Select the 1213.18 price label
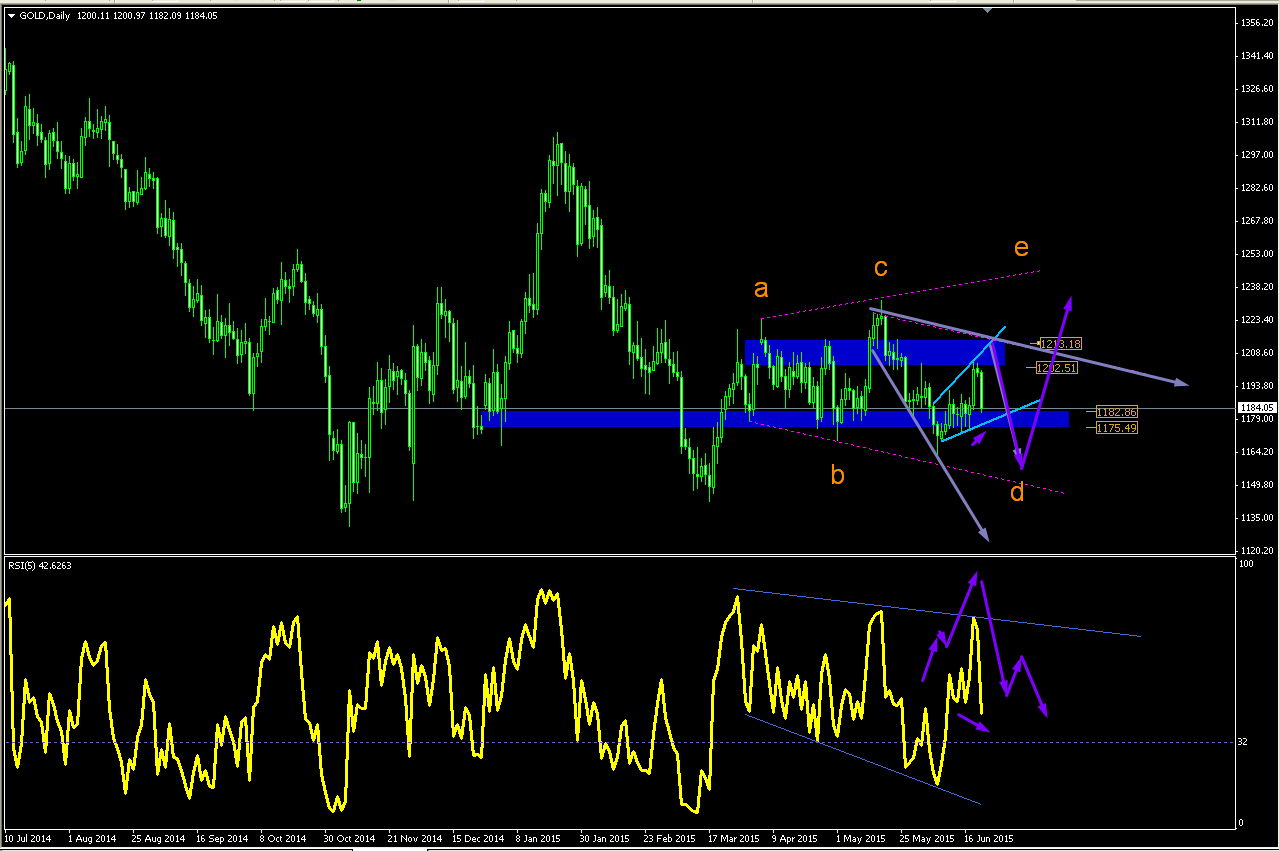The width and height of the screenshot is (1279, 851). pos(1062,344)
